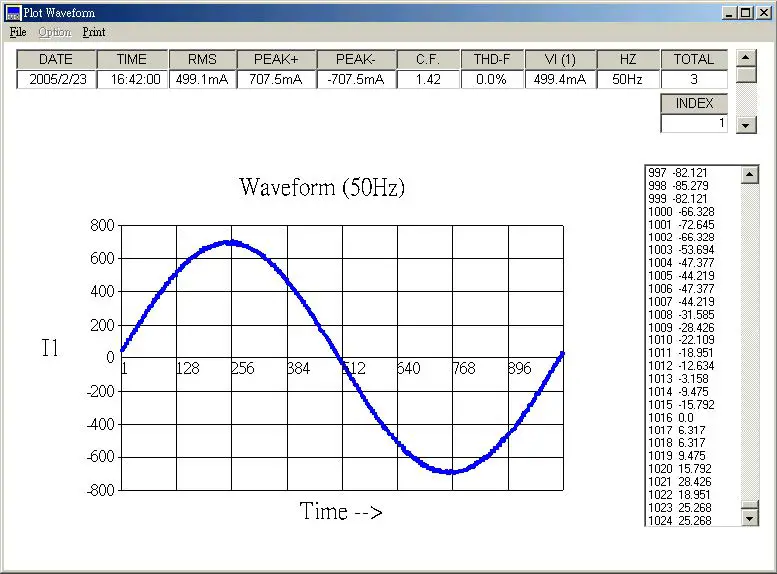Click the INDEX header button
This screenshot has width=777, height=574.
point(694,103)
